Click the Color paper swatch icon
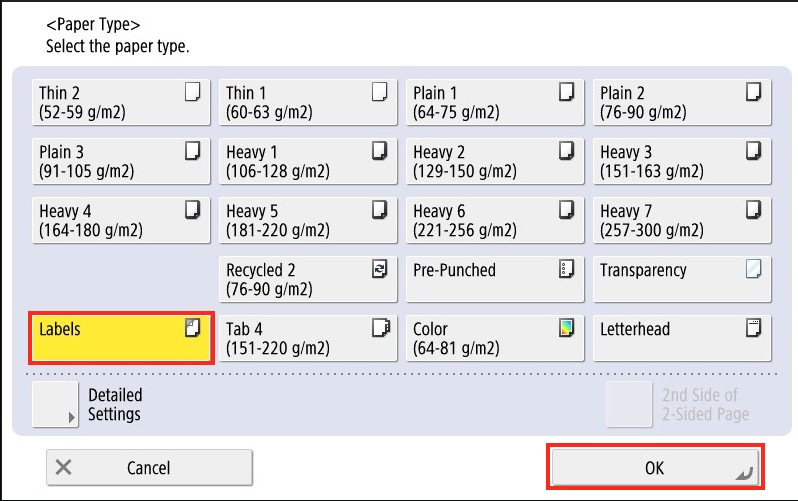This screenshot has width=798, height=501. tap(566, 327)
